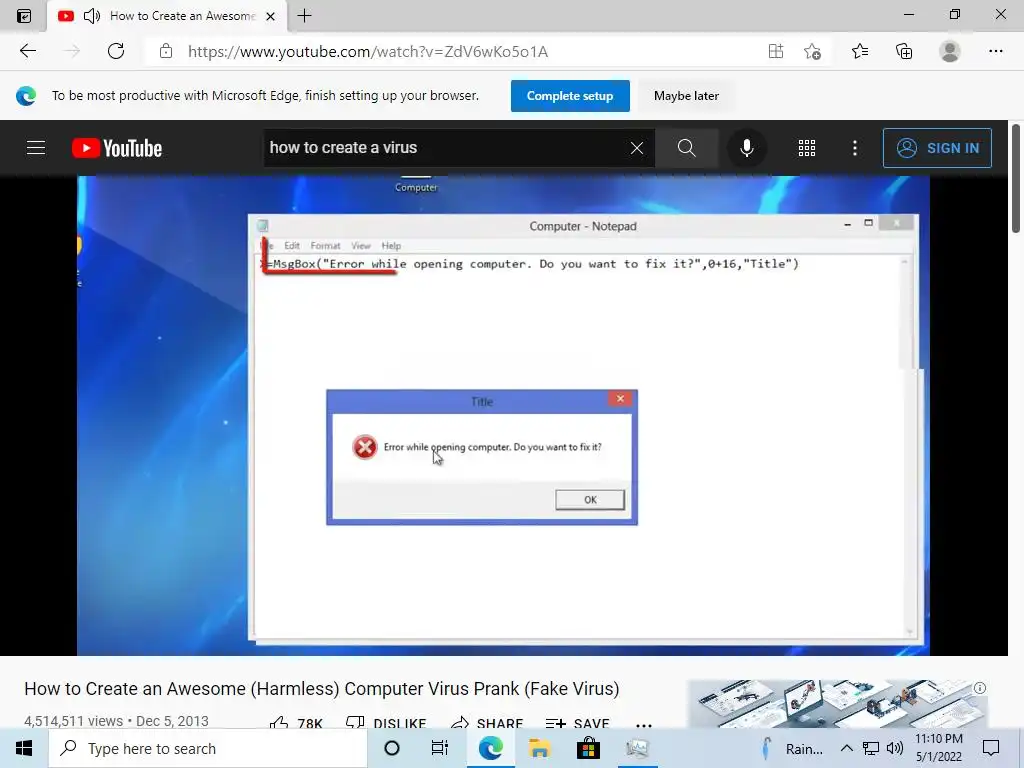Viewport: 1024px width, 768px height.
Task: Open Edge settings and more menu
Action: [995, 51]
